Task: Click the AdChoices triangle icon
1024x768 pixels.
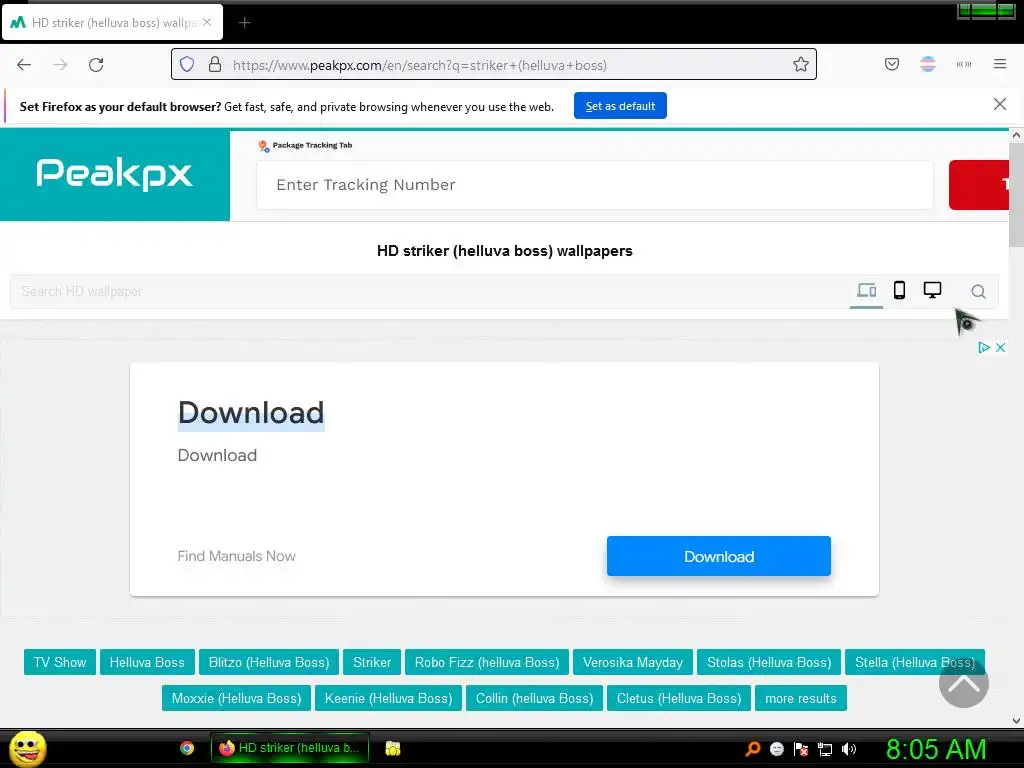Action: point(984,347)
